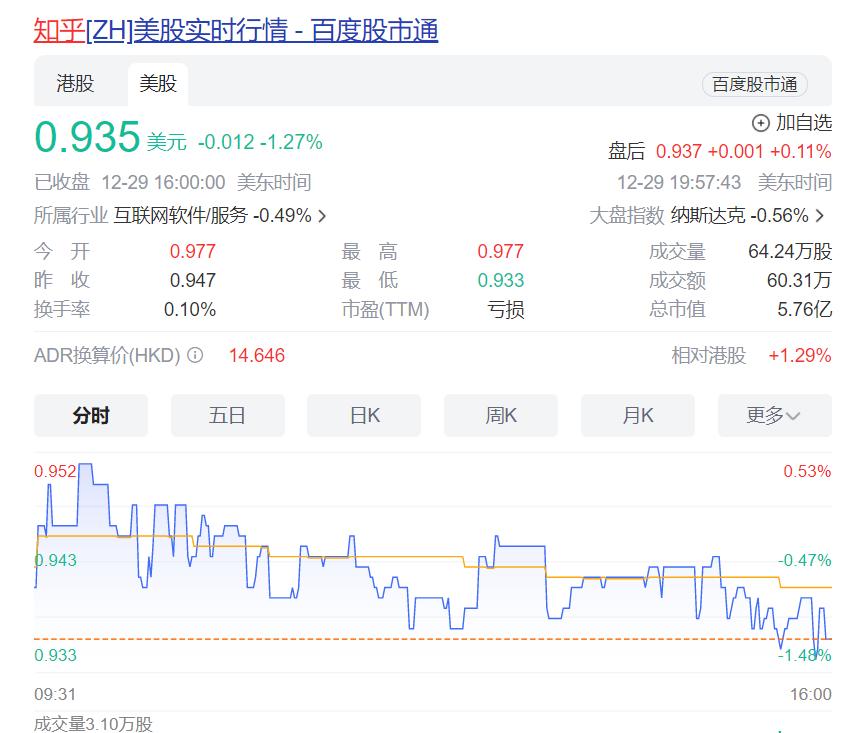Click the plus icon to add to watchlist
The height and width of the screenshot is (733, 868).
[x=761, y=123]
